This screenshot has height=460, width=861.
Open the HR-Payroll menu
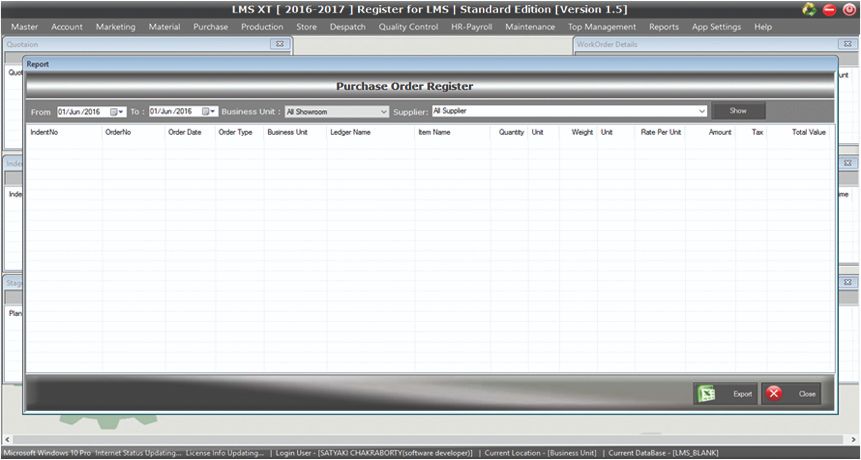pyautogui.click(x=472, y=27)
